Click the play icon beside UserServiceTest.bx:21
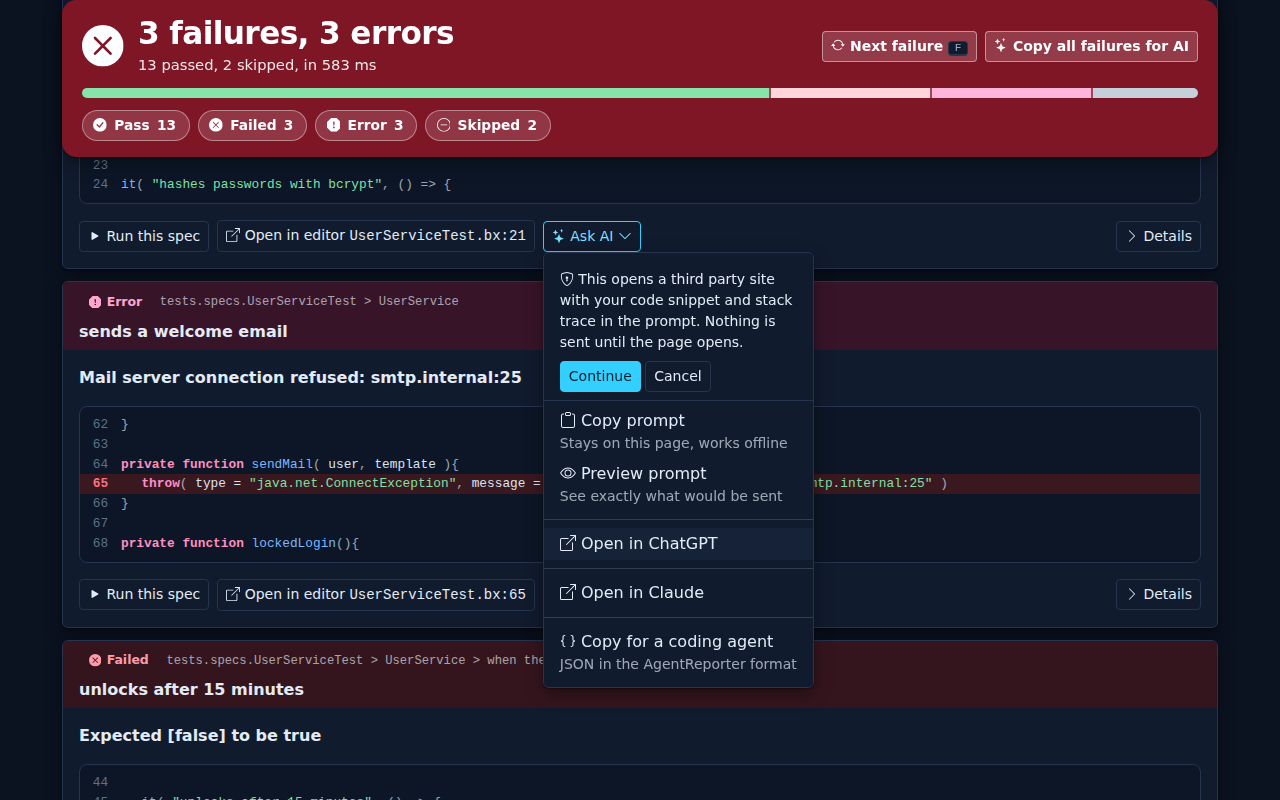Image resolution: width=1280 pixels, height=800 pixels. click(x=95, y=236)
